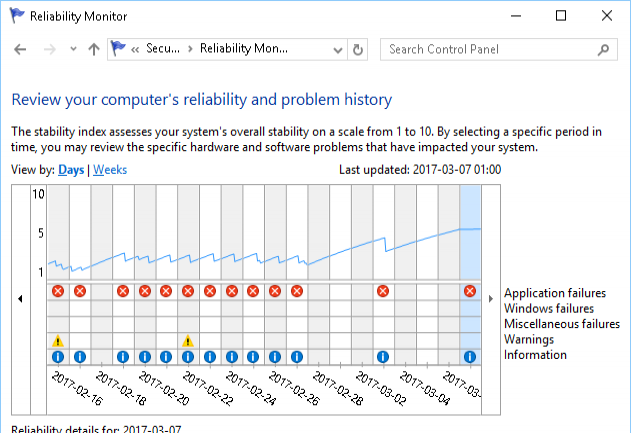Select application failure icon for 2017-02-20

pos(145,291)
